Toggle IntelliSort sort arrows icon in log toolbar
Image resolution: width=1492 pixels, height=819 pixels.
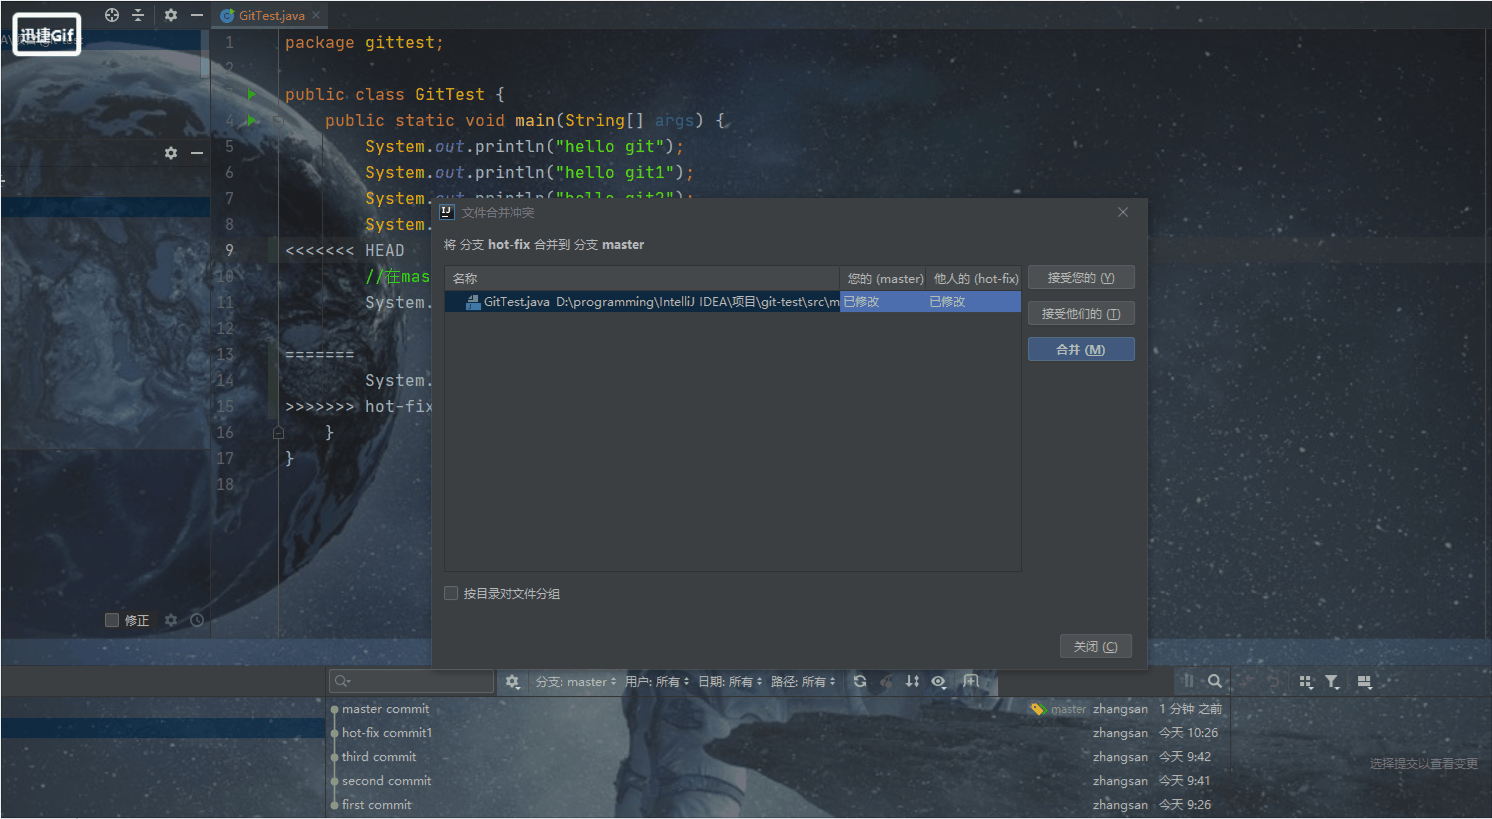coord(912,681)
